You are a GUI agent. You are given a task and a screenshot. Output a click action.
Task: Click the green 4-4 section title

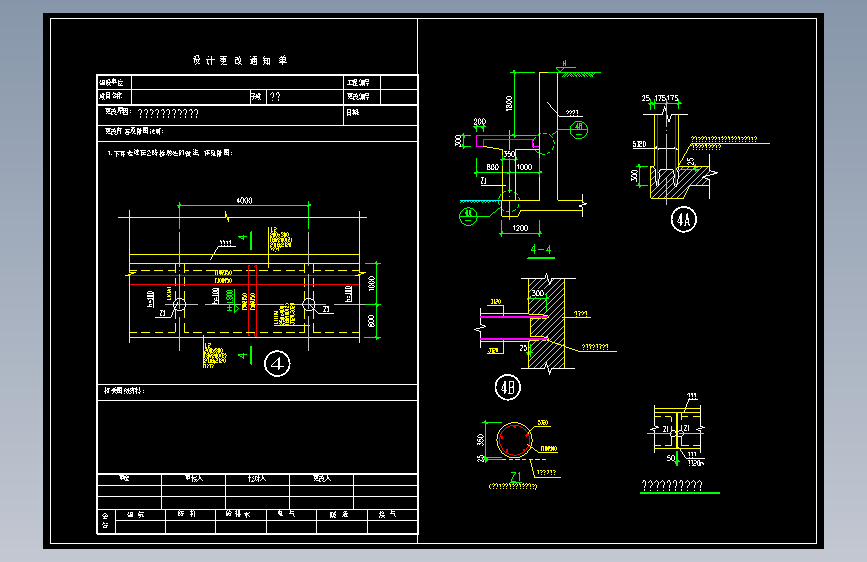click(541, 250)
